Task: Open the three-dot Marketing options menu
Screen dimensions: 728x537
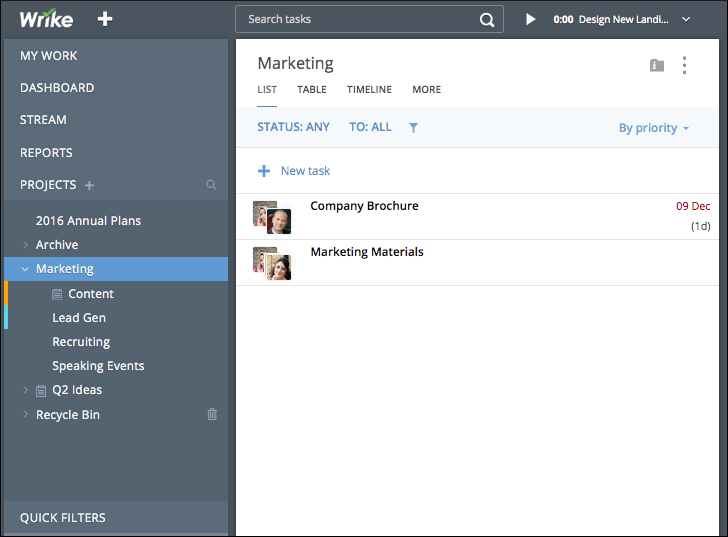Action: (x=685, y=65)
